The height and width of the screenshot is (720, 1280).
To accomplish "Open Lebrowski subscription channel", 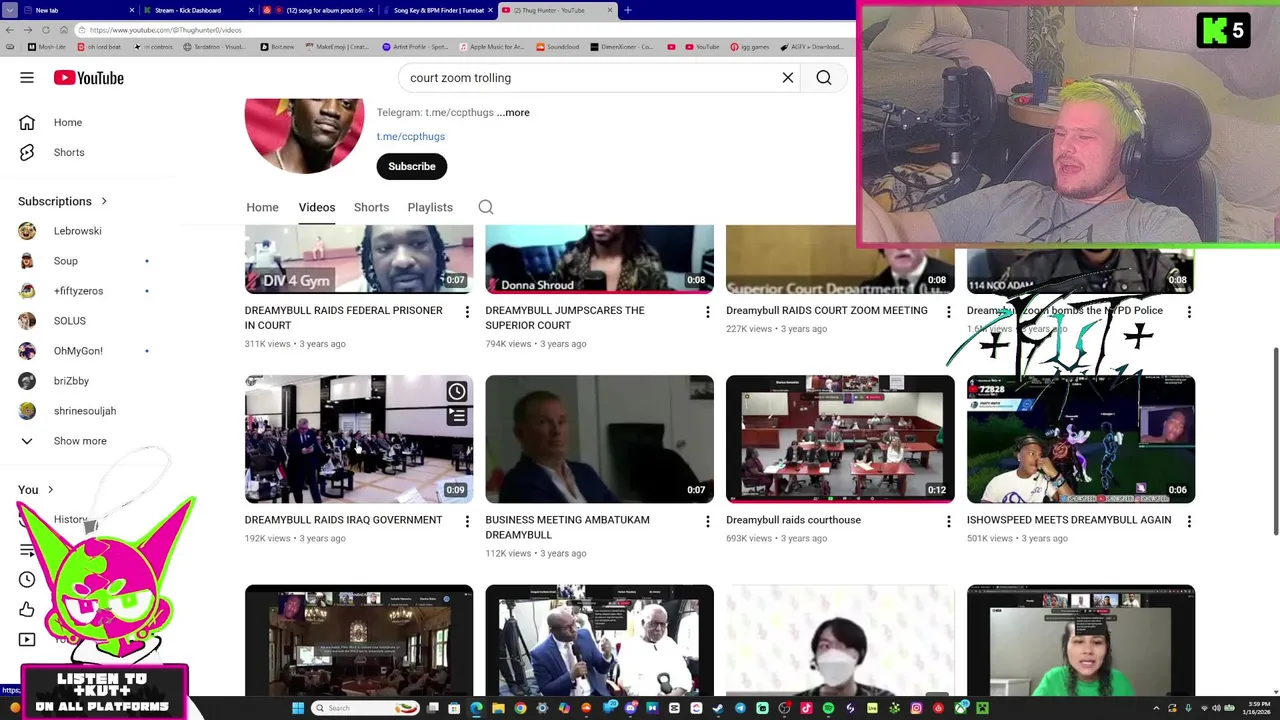I will click(x=77, y=231).
